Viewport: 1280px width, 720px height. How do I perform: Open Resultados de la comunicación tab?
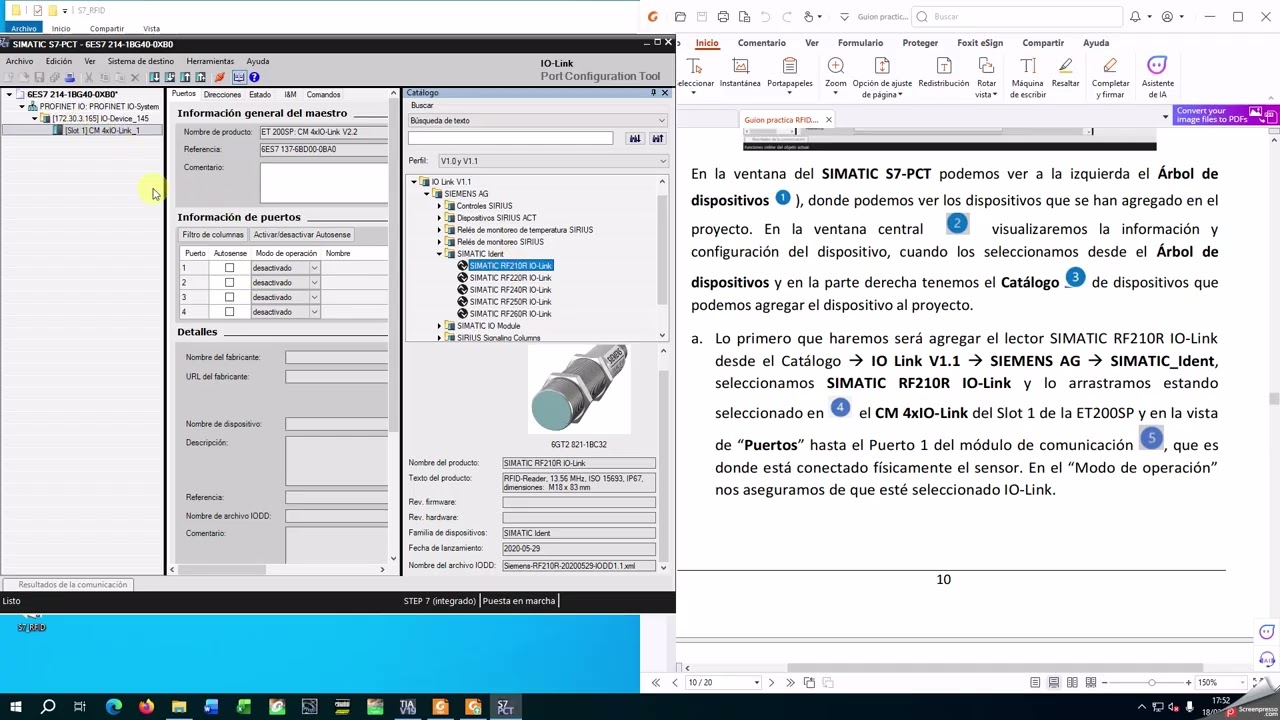[72, 584]
